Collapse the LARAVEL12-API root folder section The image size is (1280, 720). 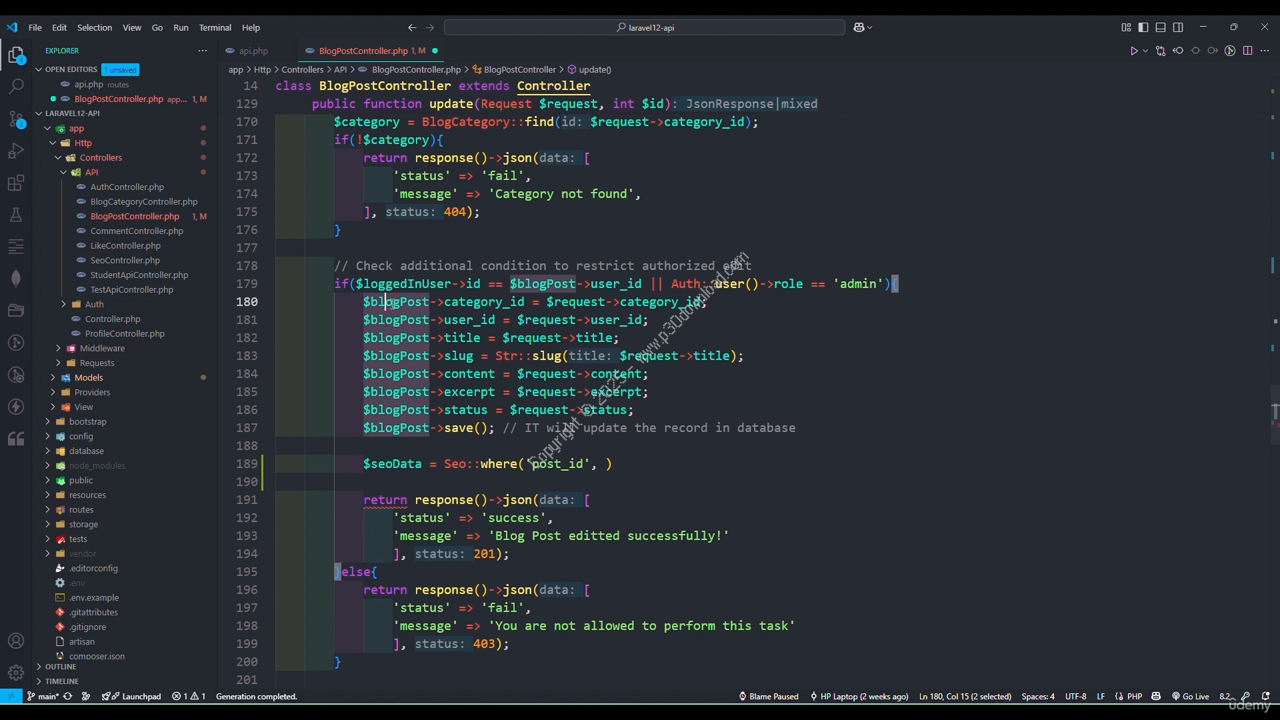[x=72, y=113]
